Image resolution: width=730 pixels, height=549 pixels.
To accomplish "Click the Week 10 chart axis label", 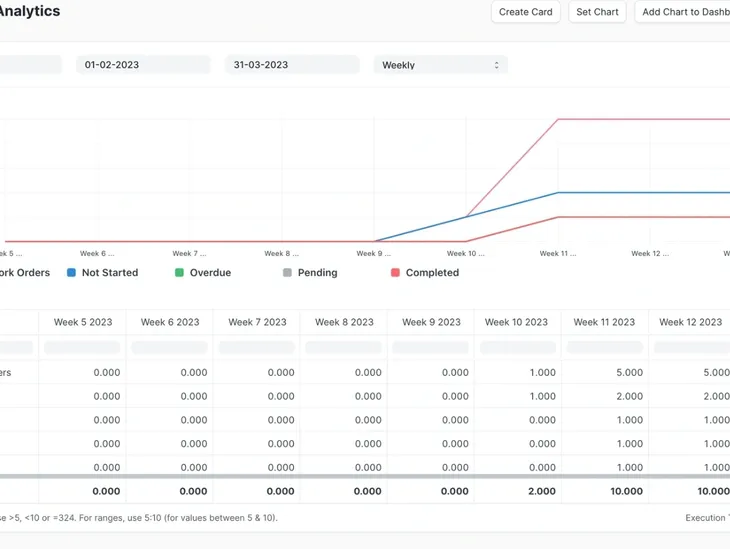I will pyautogui.click(x=466, y=254).
